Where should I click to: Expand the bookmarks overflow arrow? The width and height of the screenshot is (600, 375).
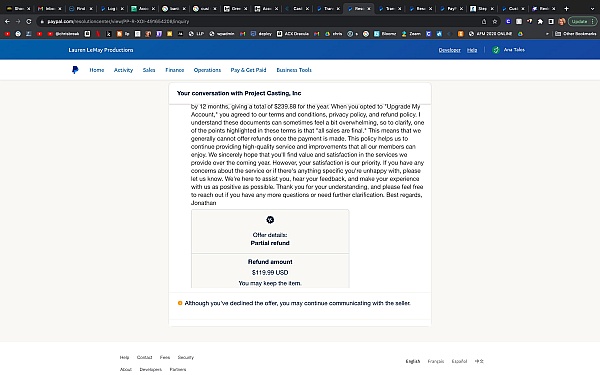[547, 34]
